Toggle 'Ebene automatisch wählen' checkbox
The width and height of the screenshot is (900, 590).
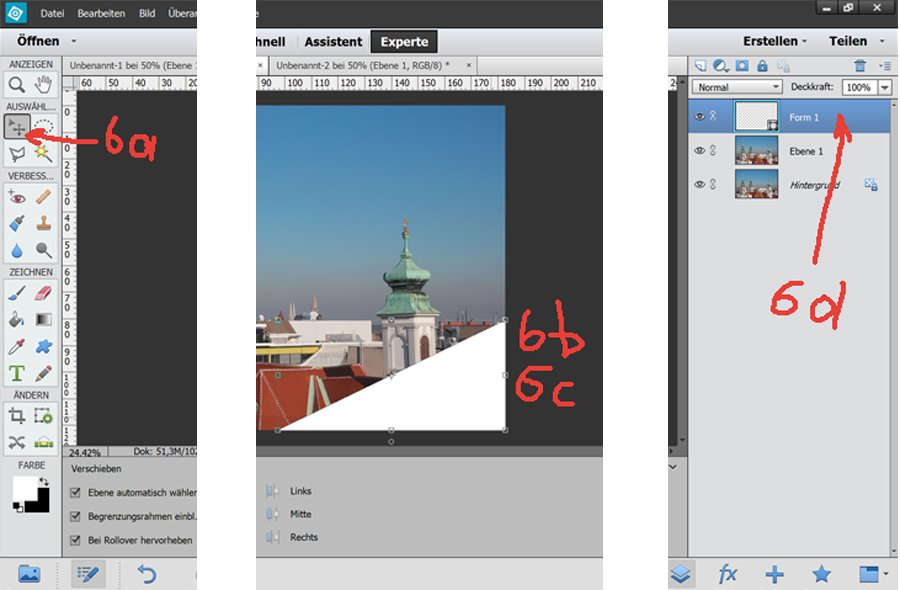[x=76, y=493]
